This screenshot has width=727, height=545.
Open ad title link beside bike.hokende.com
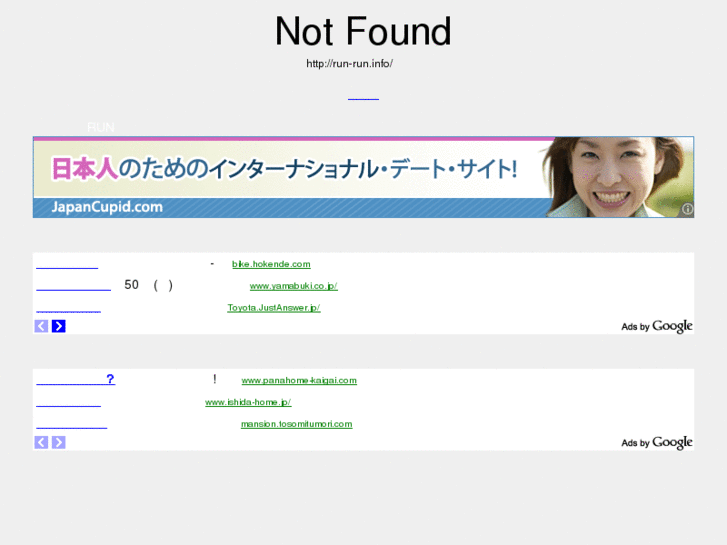(67, 265)
